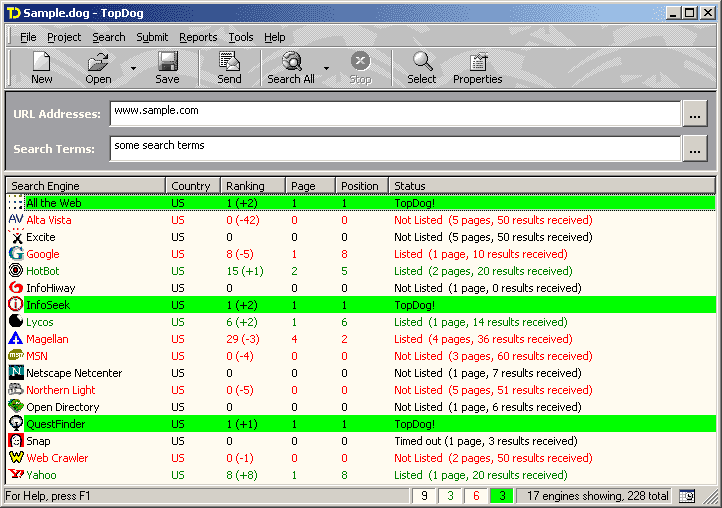Click the Yahoo Y! icon
Image resolution: width=722 pixels, height=508 pixels.
16,474
